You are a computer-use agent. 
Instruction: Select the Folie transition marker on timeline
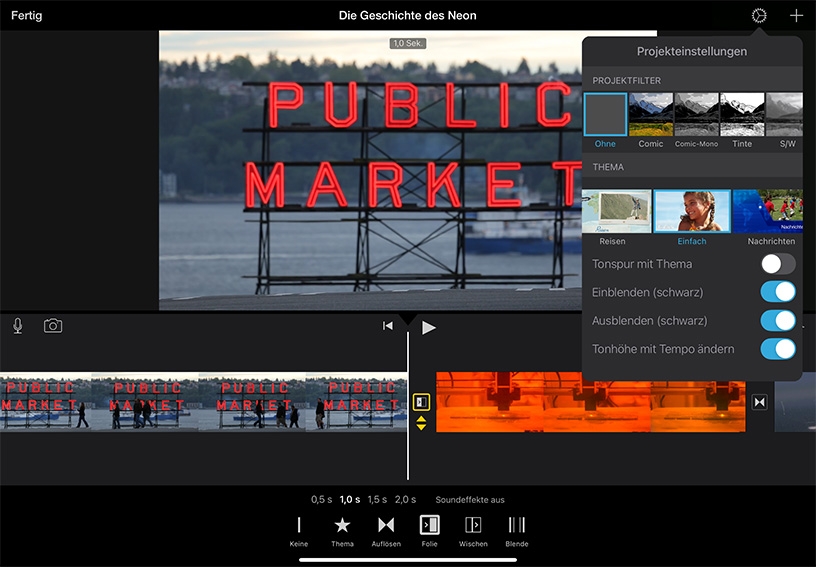click(x=421, y=402)
